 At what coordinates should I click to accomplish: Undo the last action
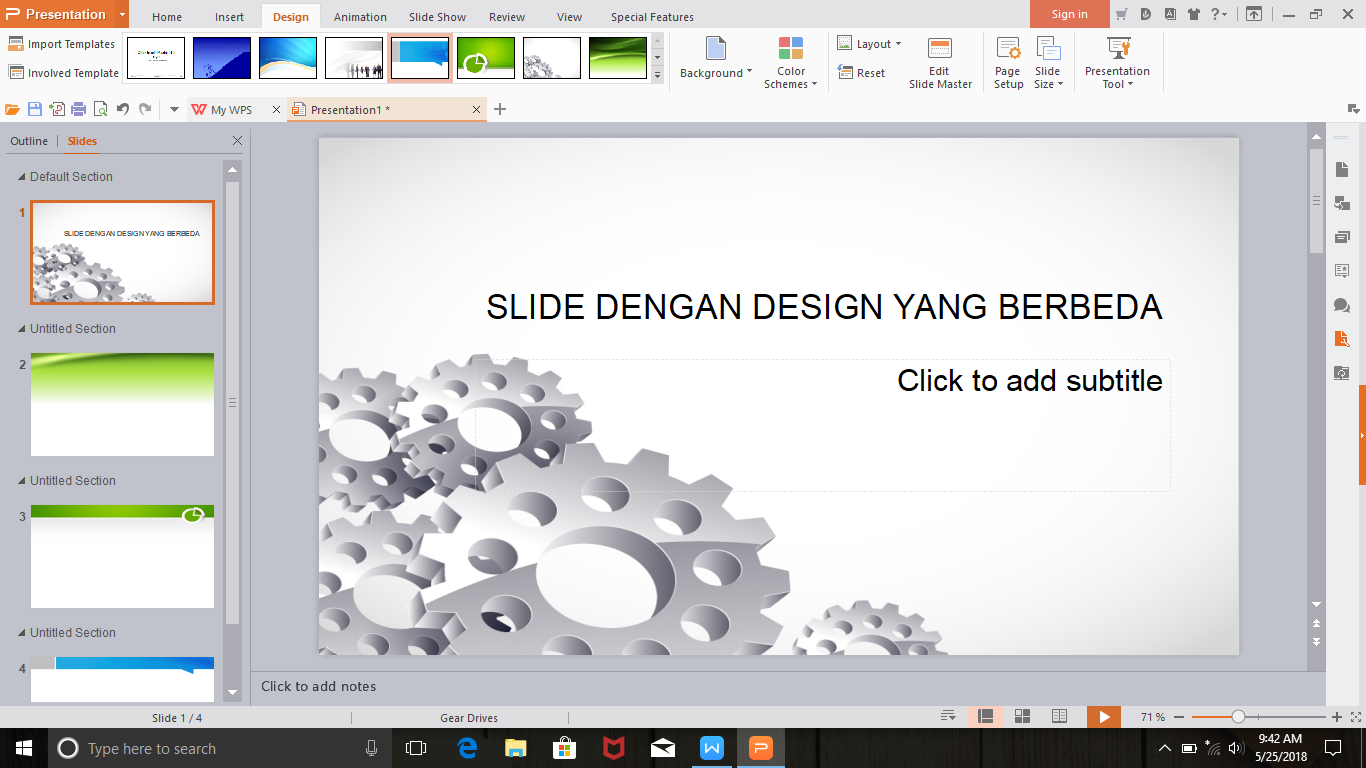[122, 108]
